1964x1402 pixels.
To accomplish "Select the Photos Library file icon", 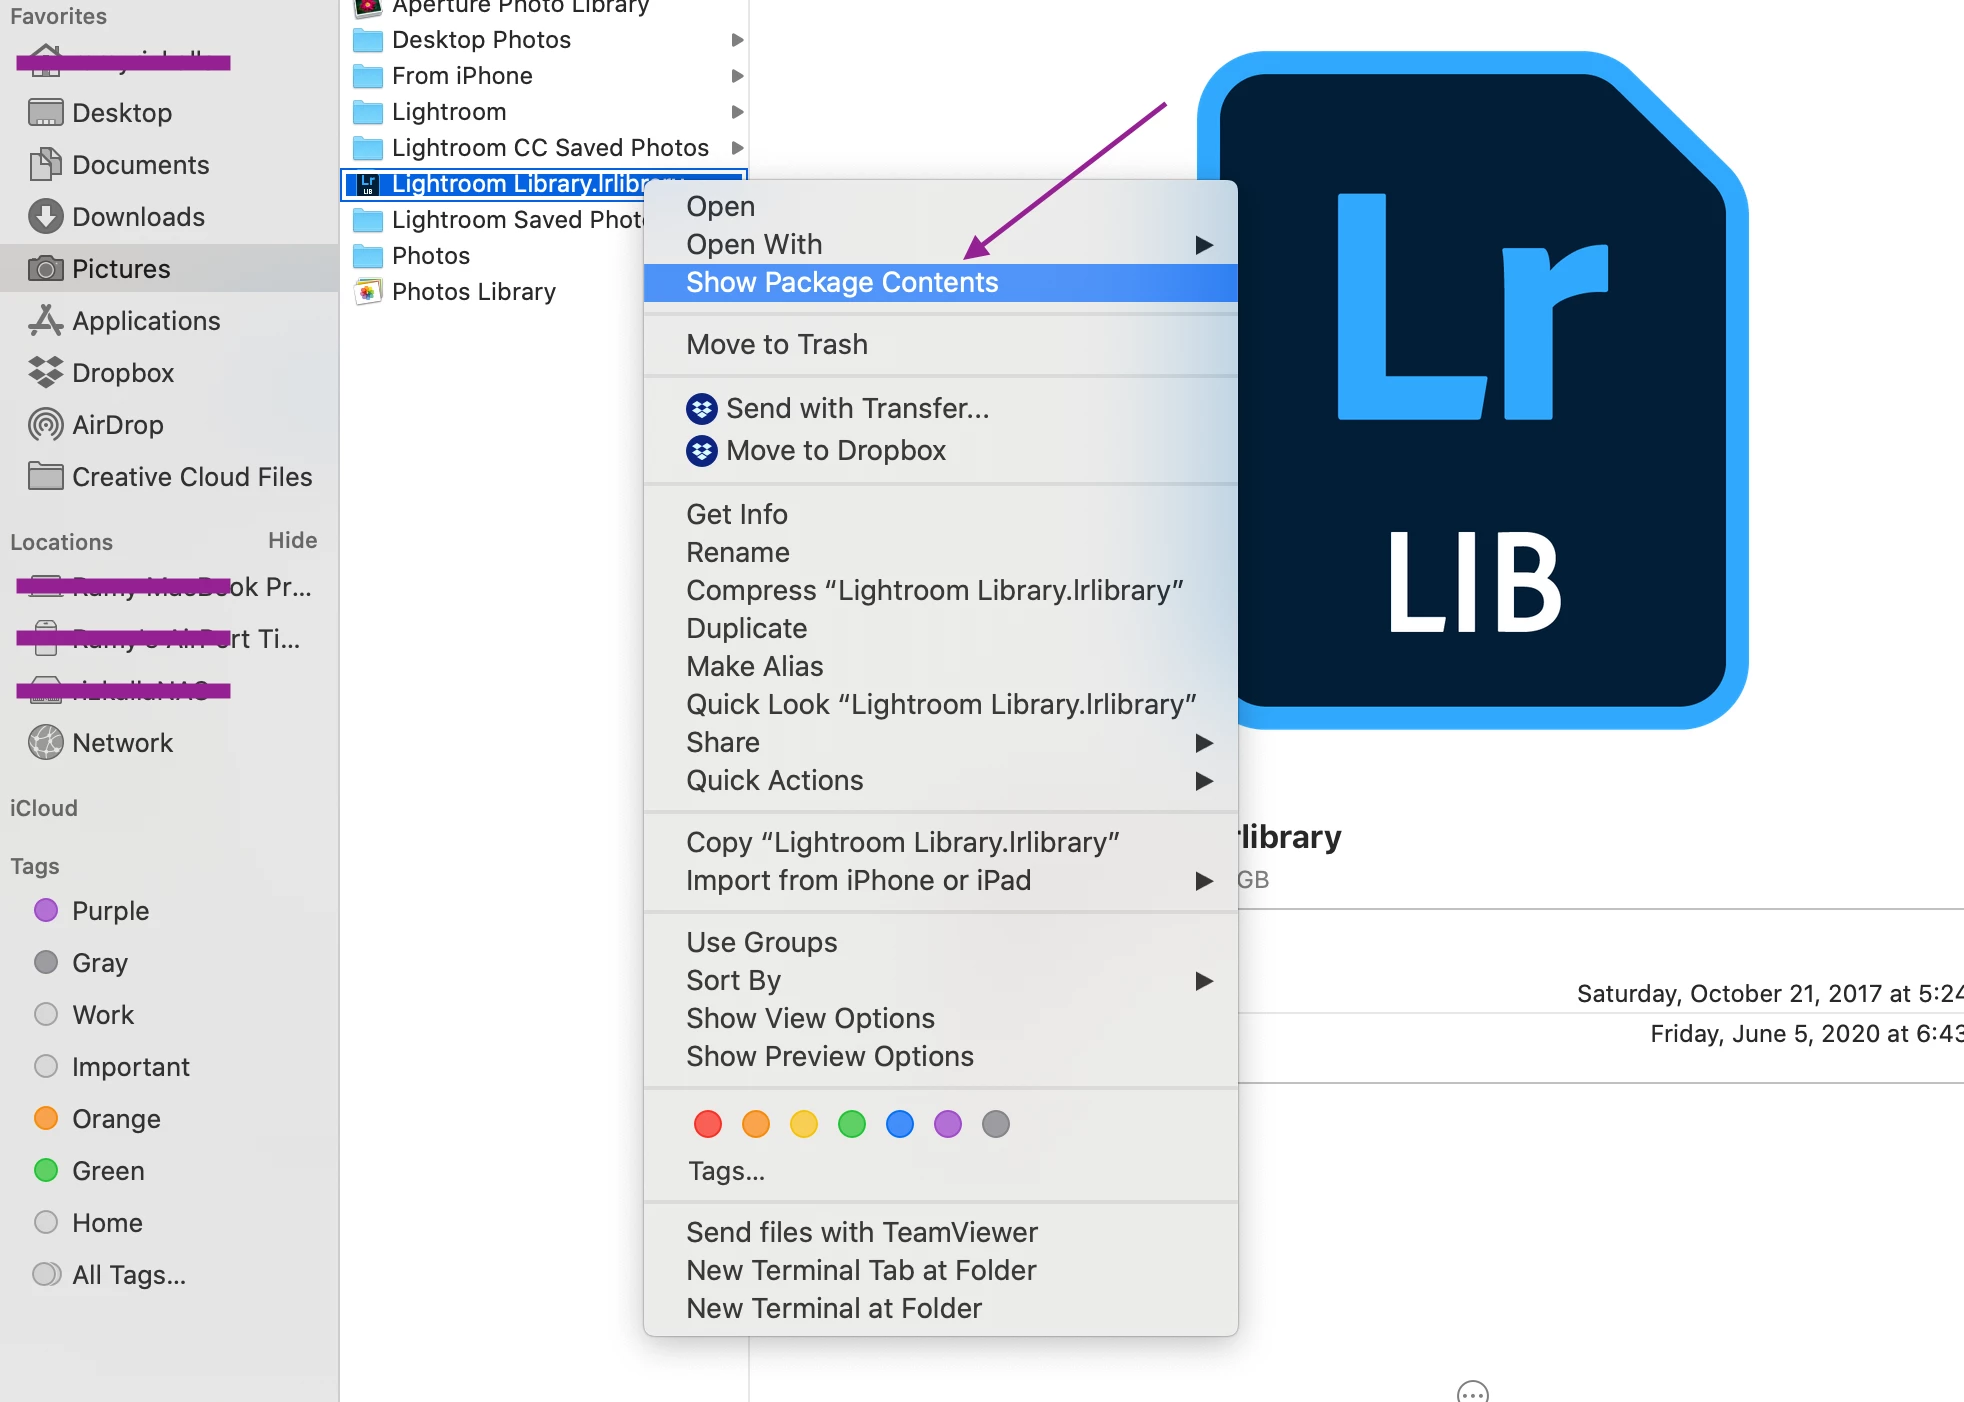I will pyautogui.click(x=368, y=292).
